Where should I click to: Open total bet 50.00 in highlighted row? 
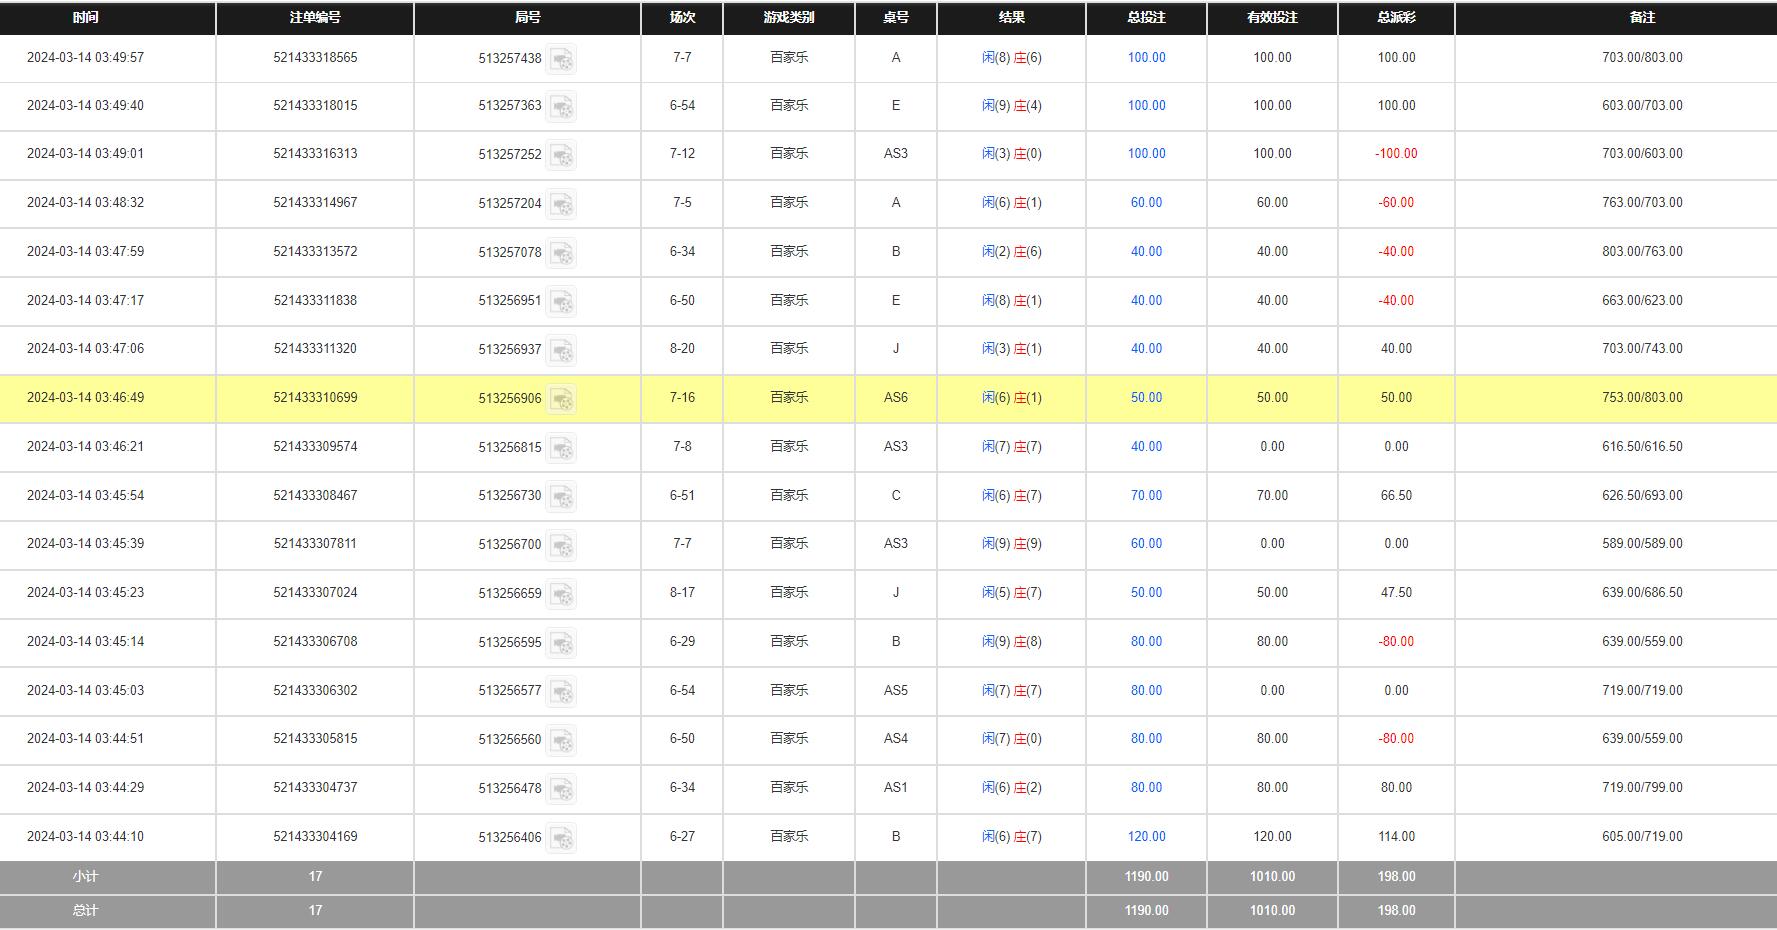(1146, 397)
